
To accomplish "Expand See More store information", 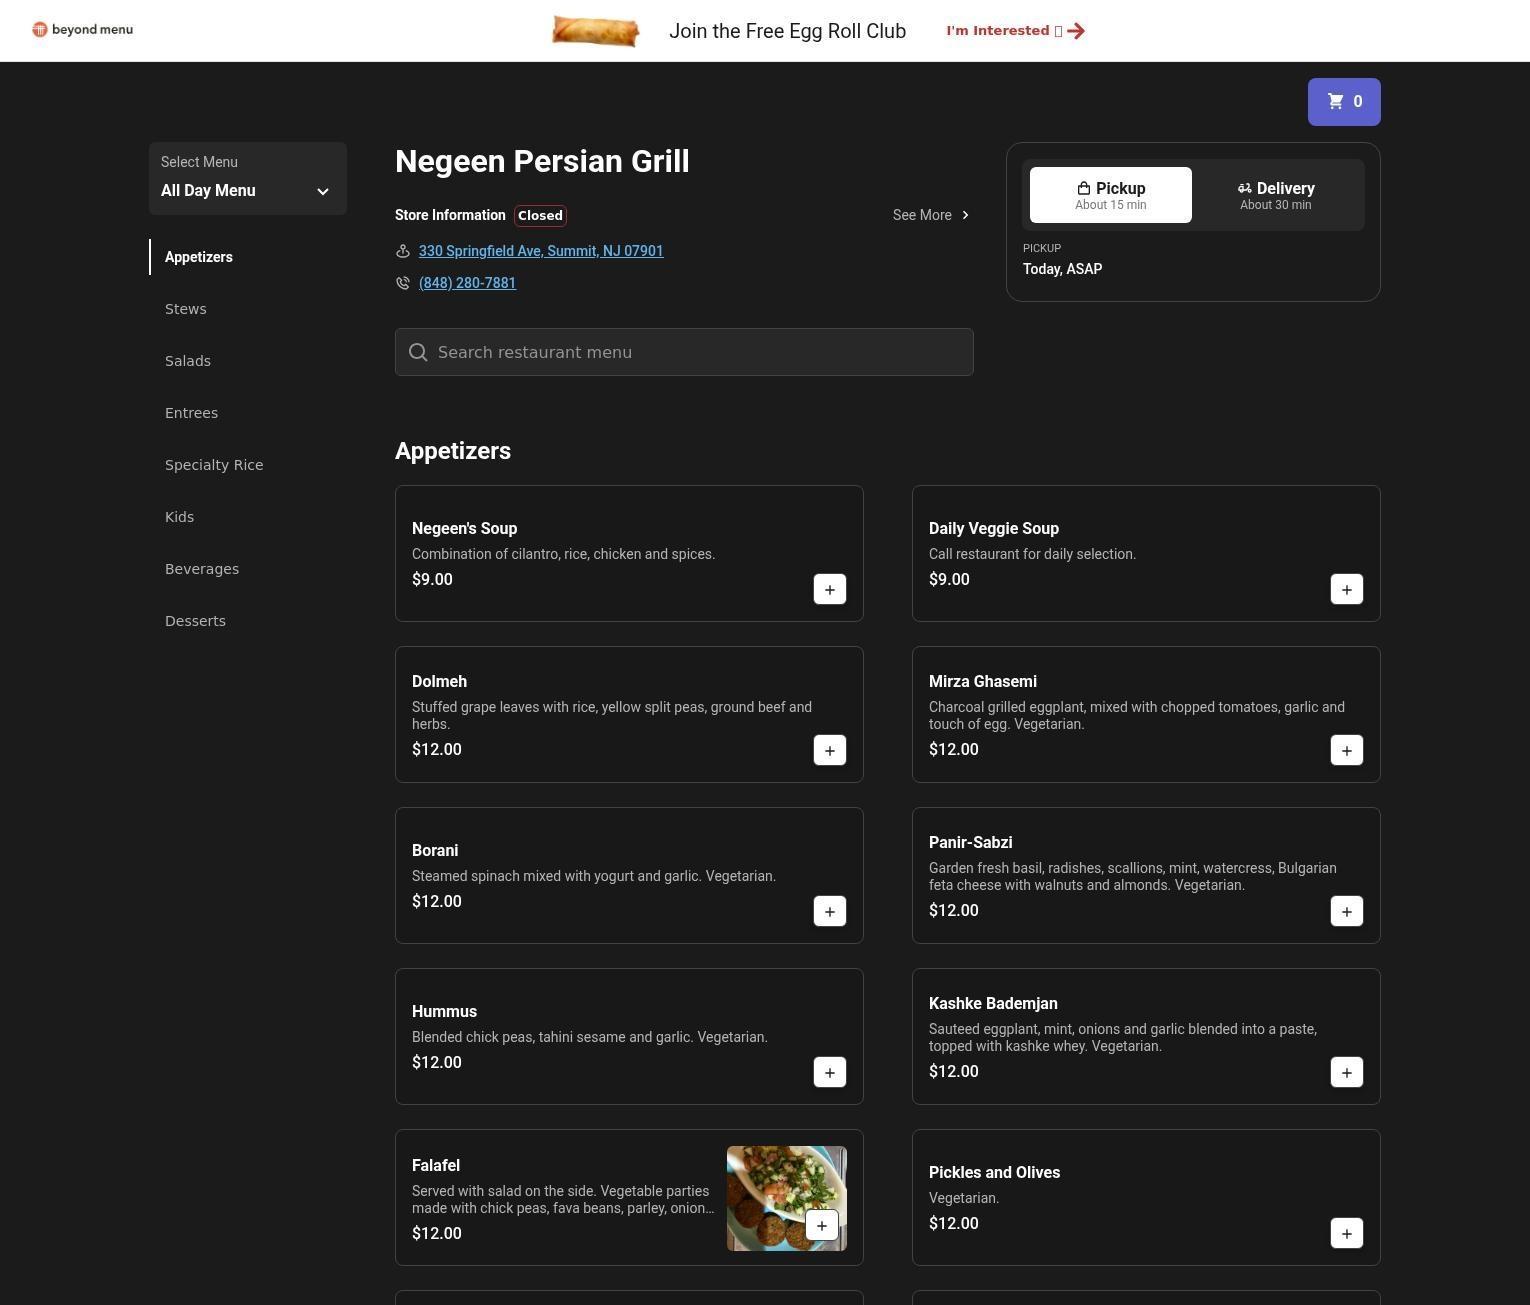I will [930, 215].
